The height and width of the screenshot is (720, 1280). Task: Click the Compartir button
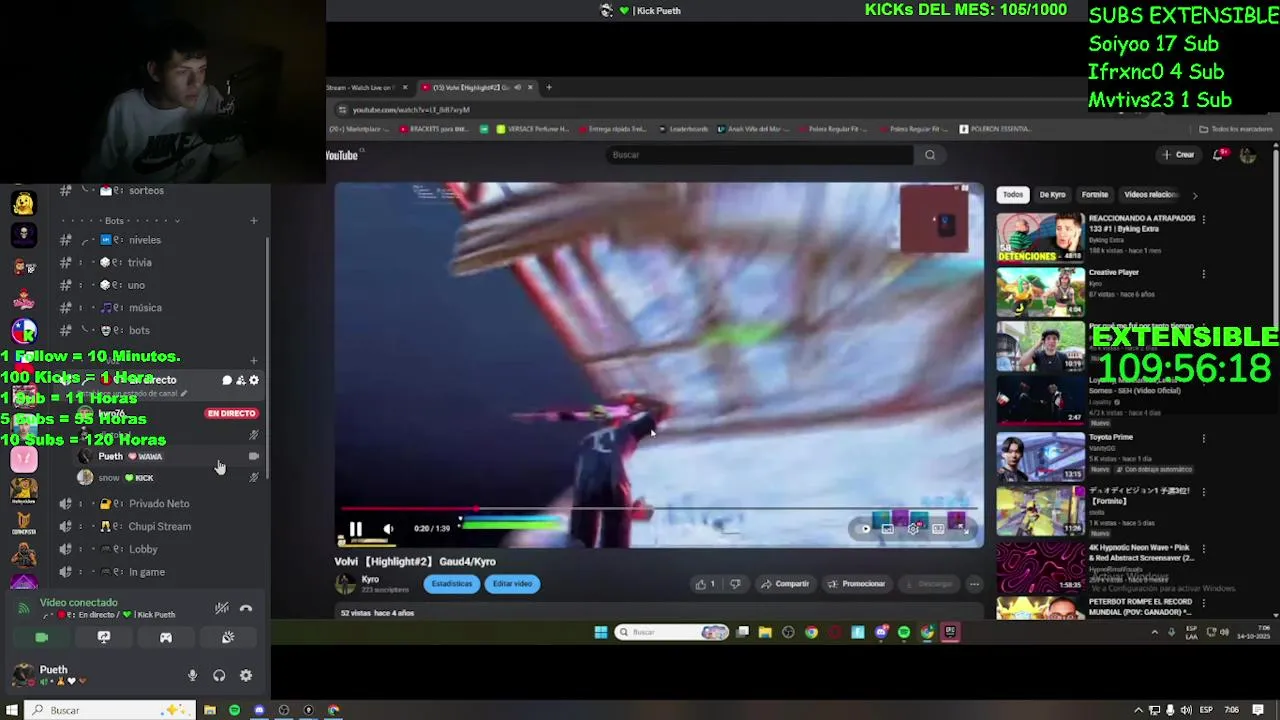[x=785, y=584]
